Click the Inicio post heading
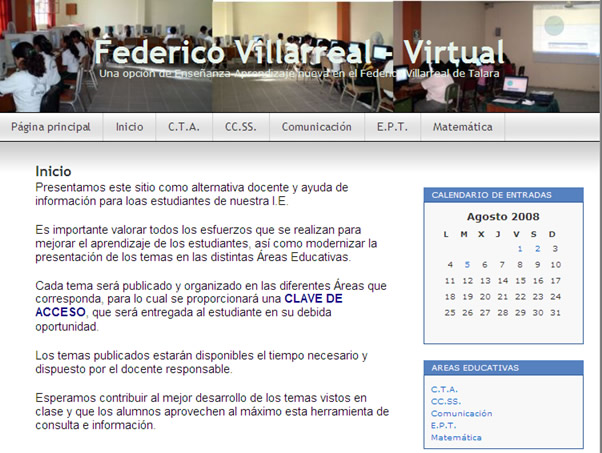 [53, 171]
